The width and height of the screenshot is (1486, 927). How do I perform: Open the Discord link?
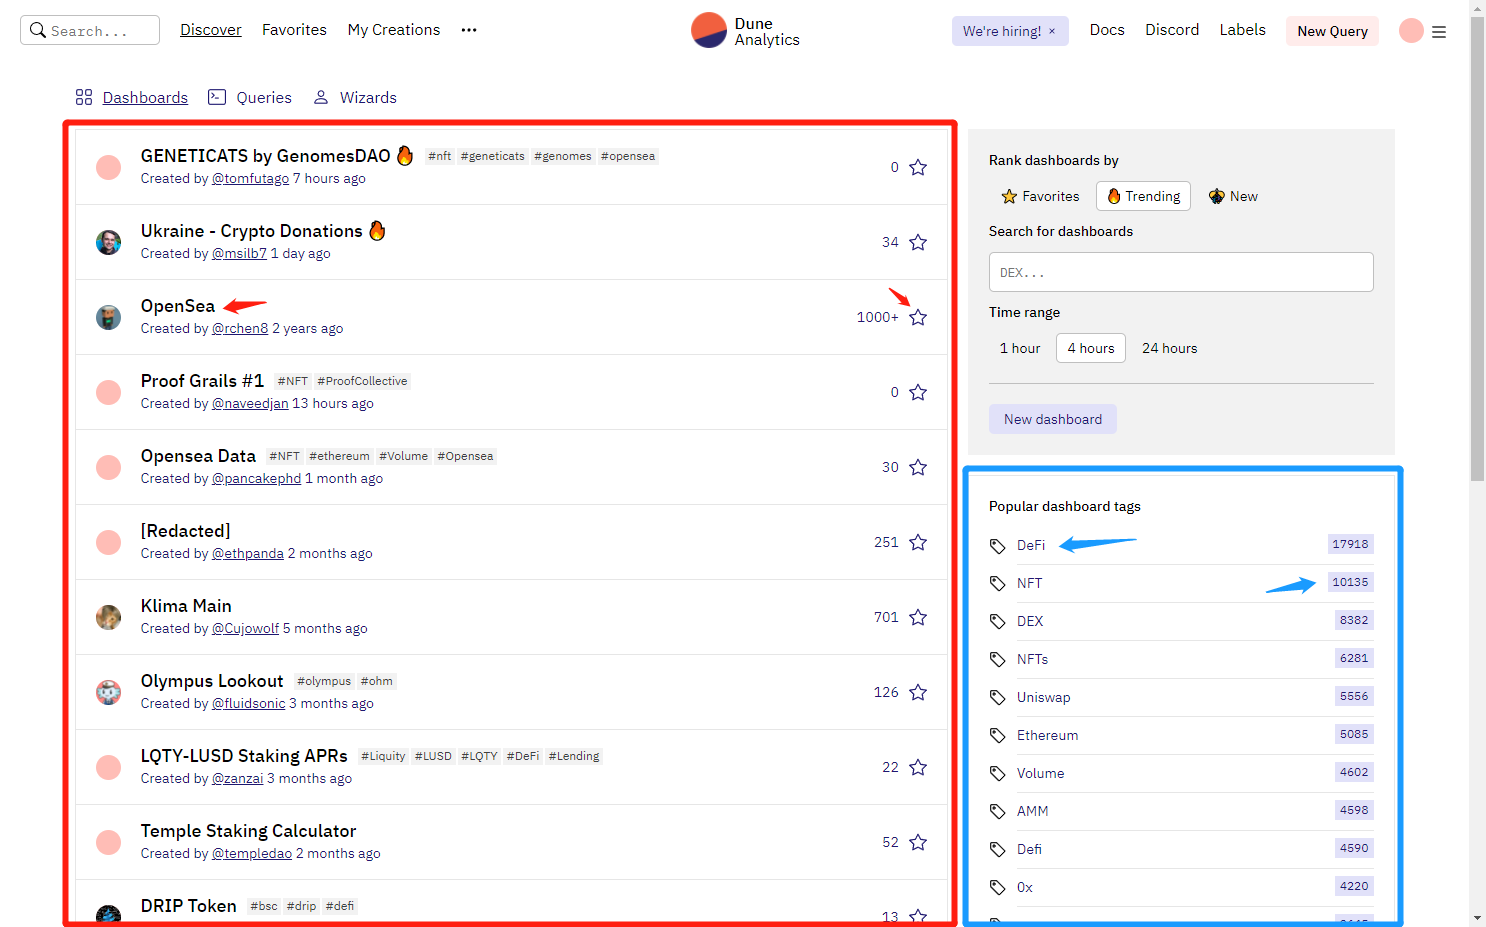[x=1172, y=30]
